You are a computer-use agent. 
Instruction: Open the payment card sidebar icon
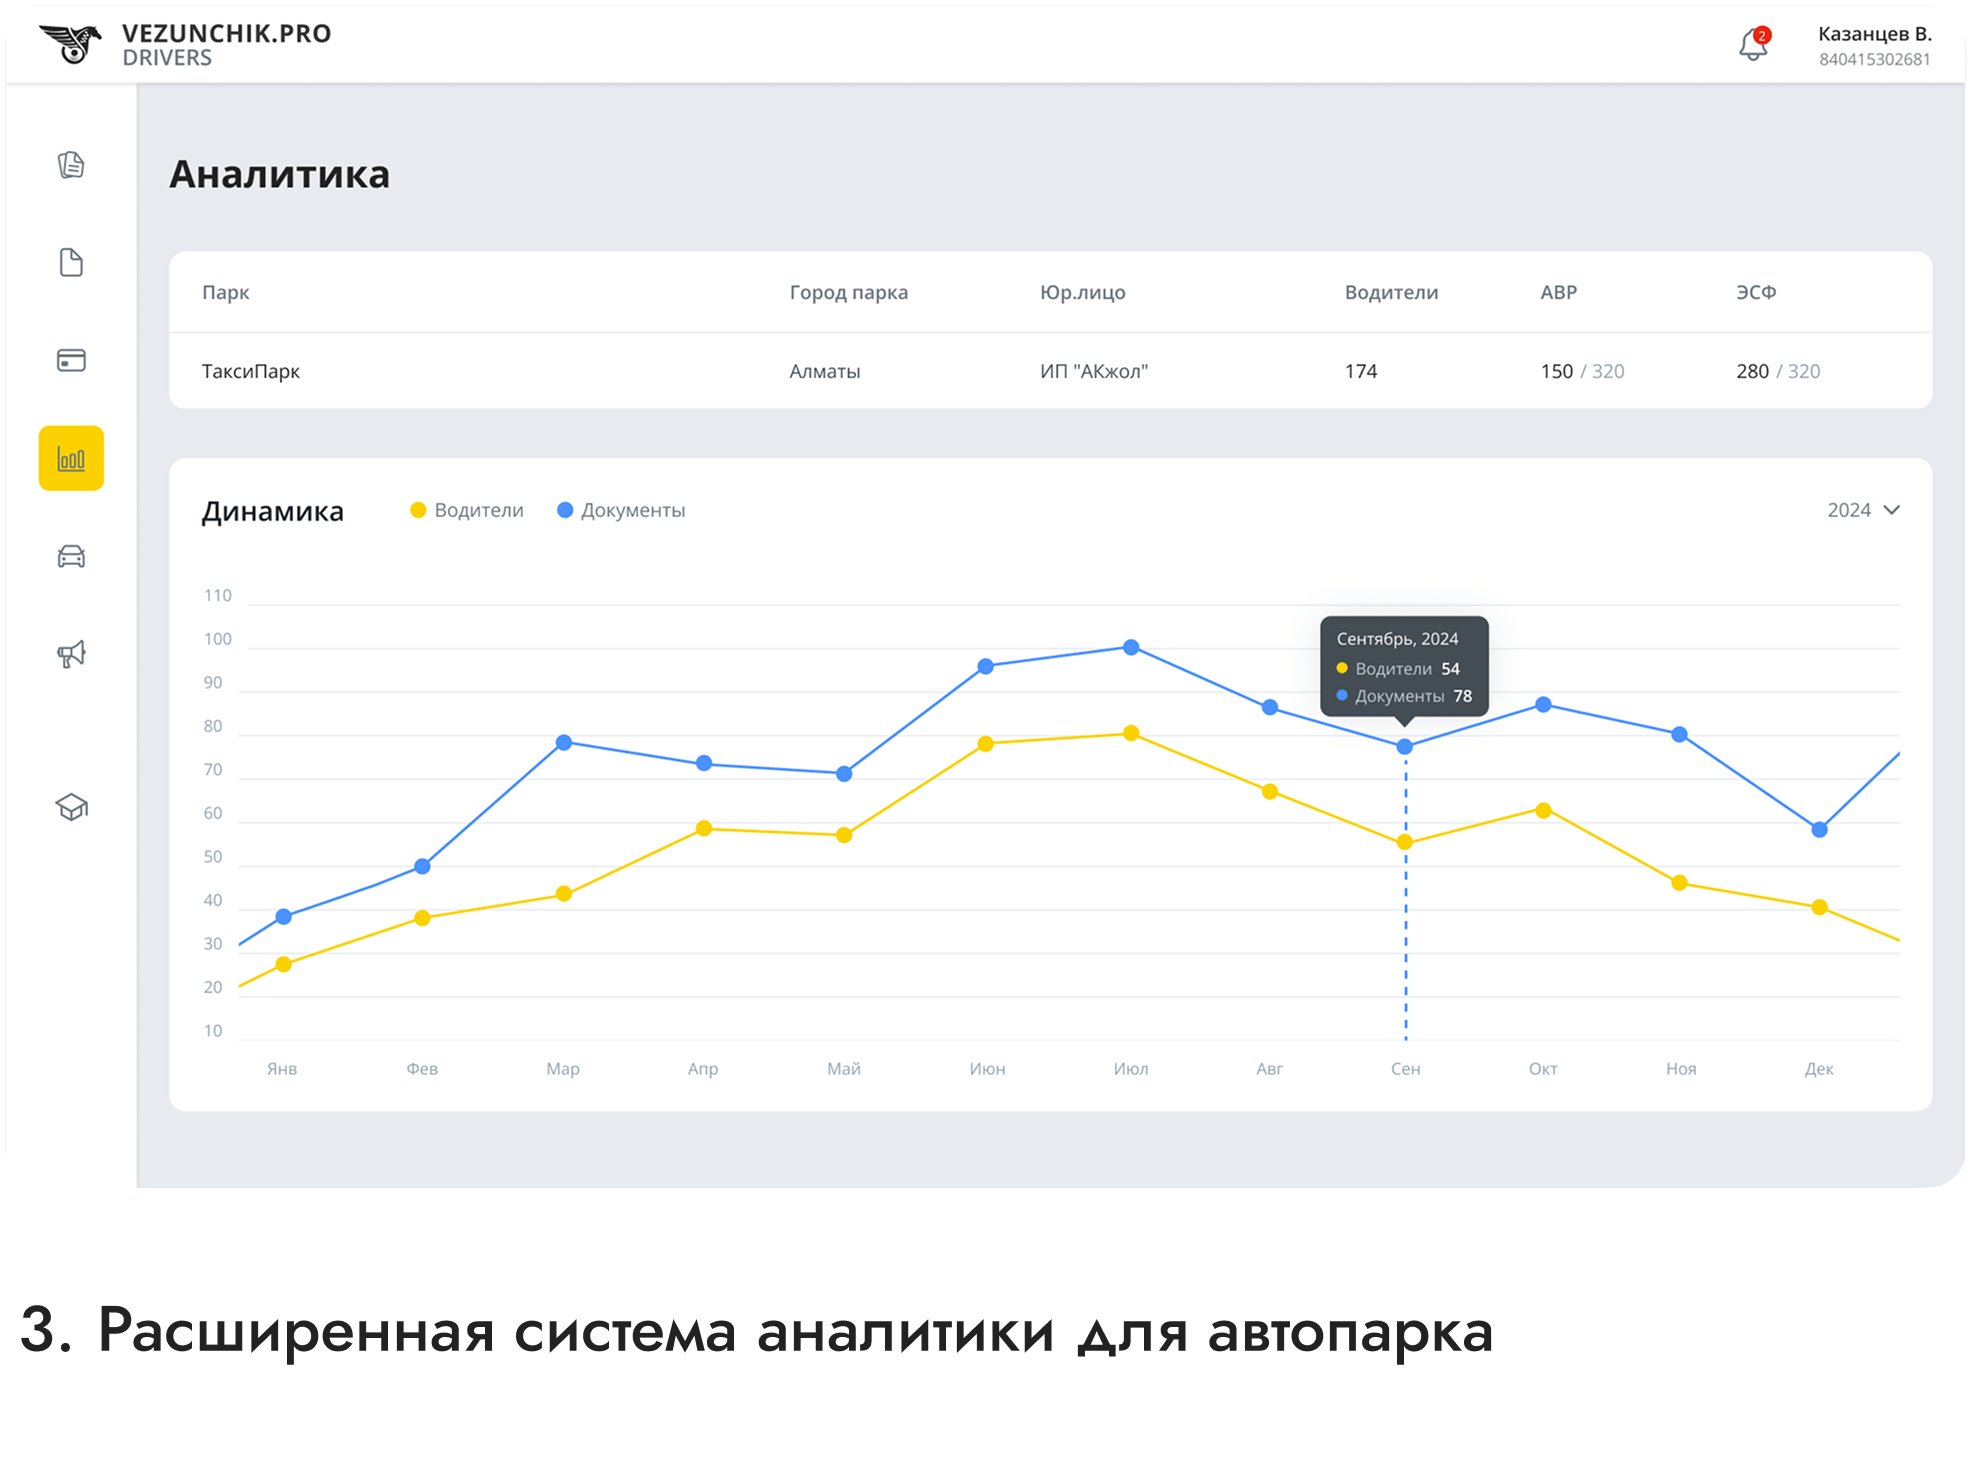point(71,360)
